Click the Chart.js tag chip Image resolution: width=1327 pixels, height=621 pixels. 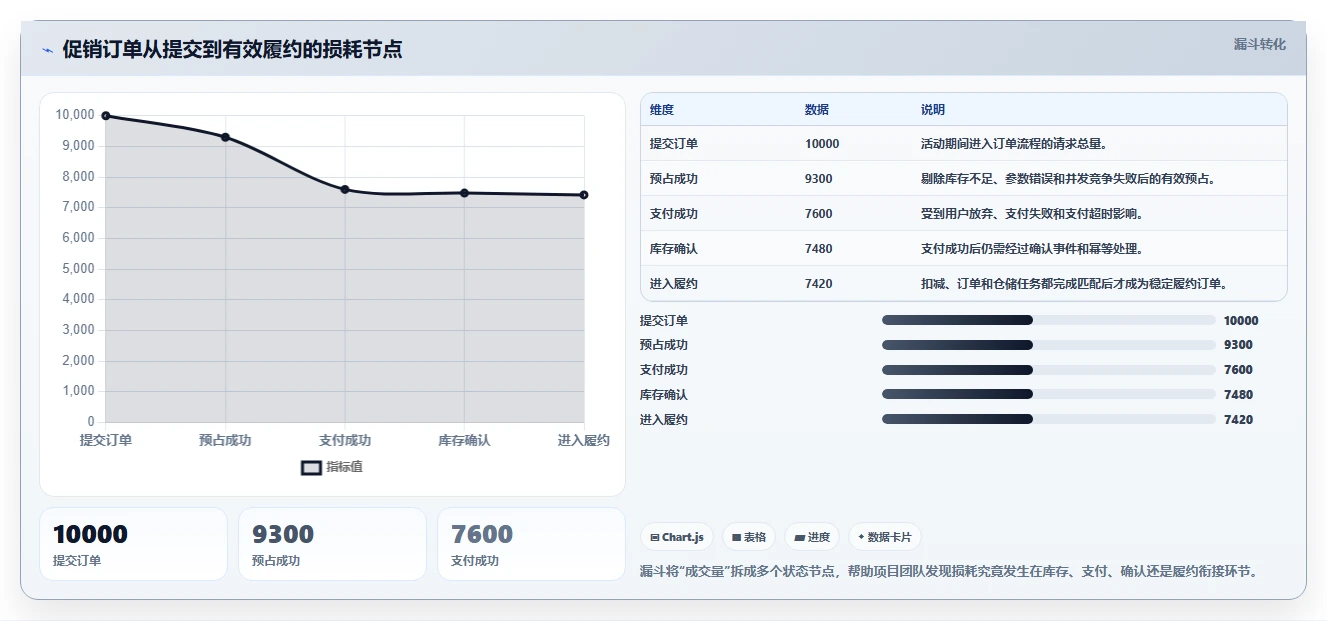pyautogui.click(x=677, y=537)
